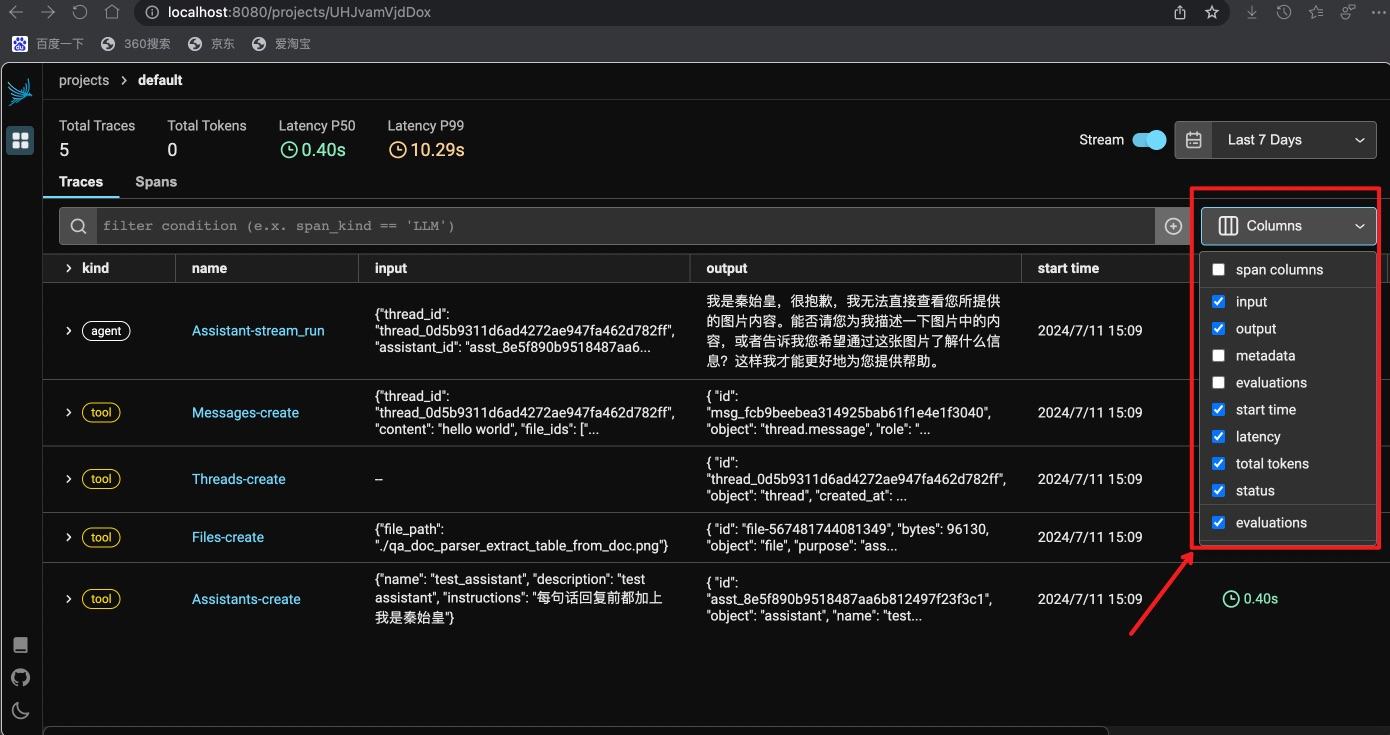Click the 0.40s latency cell of Assistants-create
1390x735 pixels.
coord(1251,599)
